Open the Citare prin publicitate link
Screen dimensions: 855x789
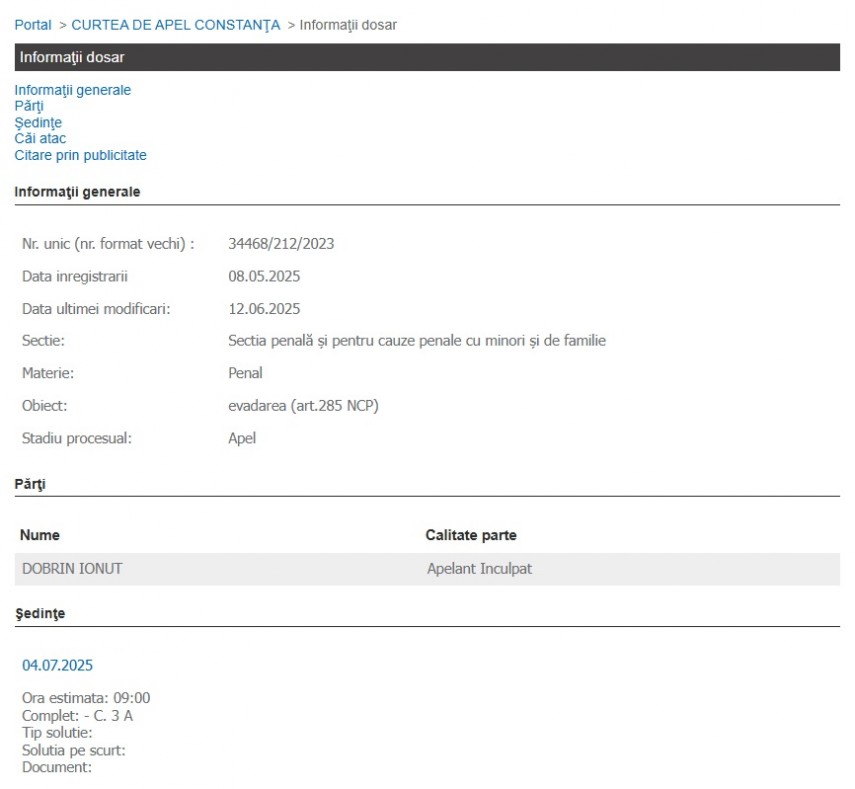tap(81, 155)
